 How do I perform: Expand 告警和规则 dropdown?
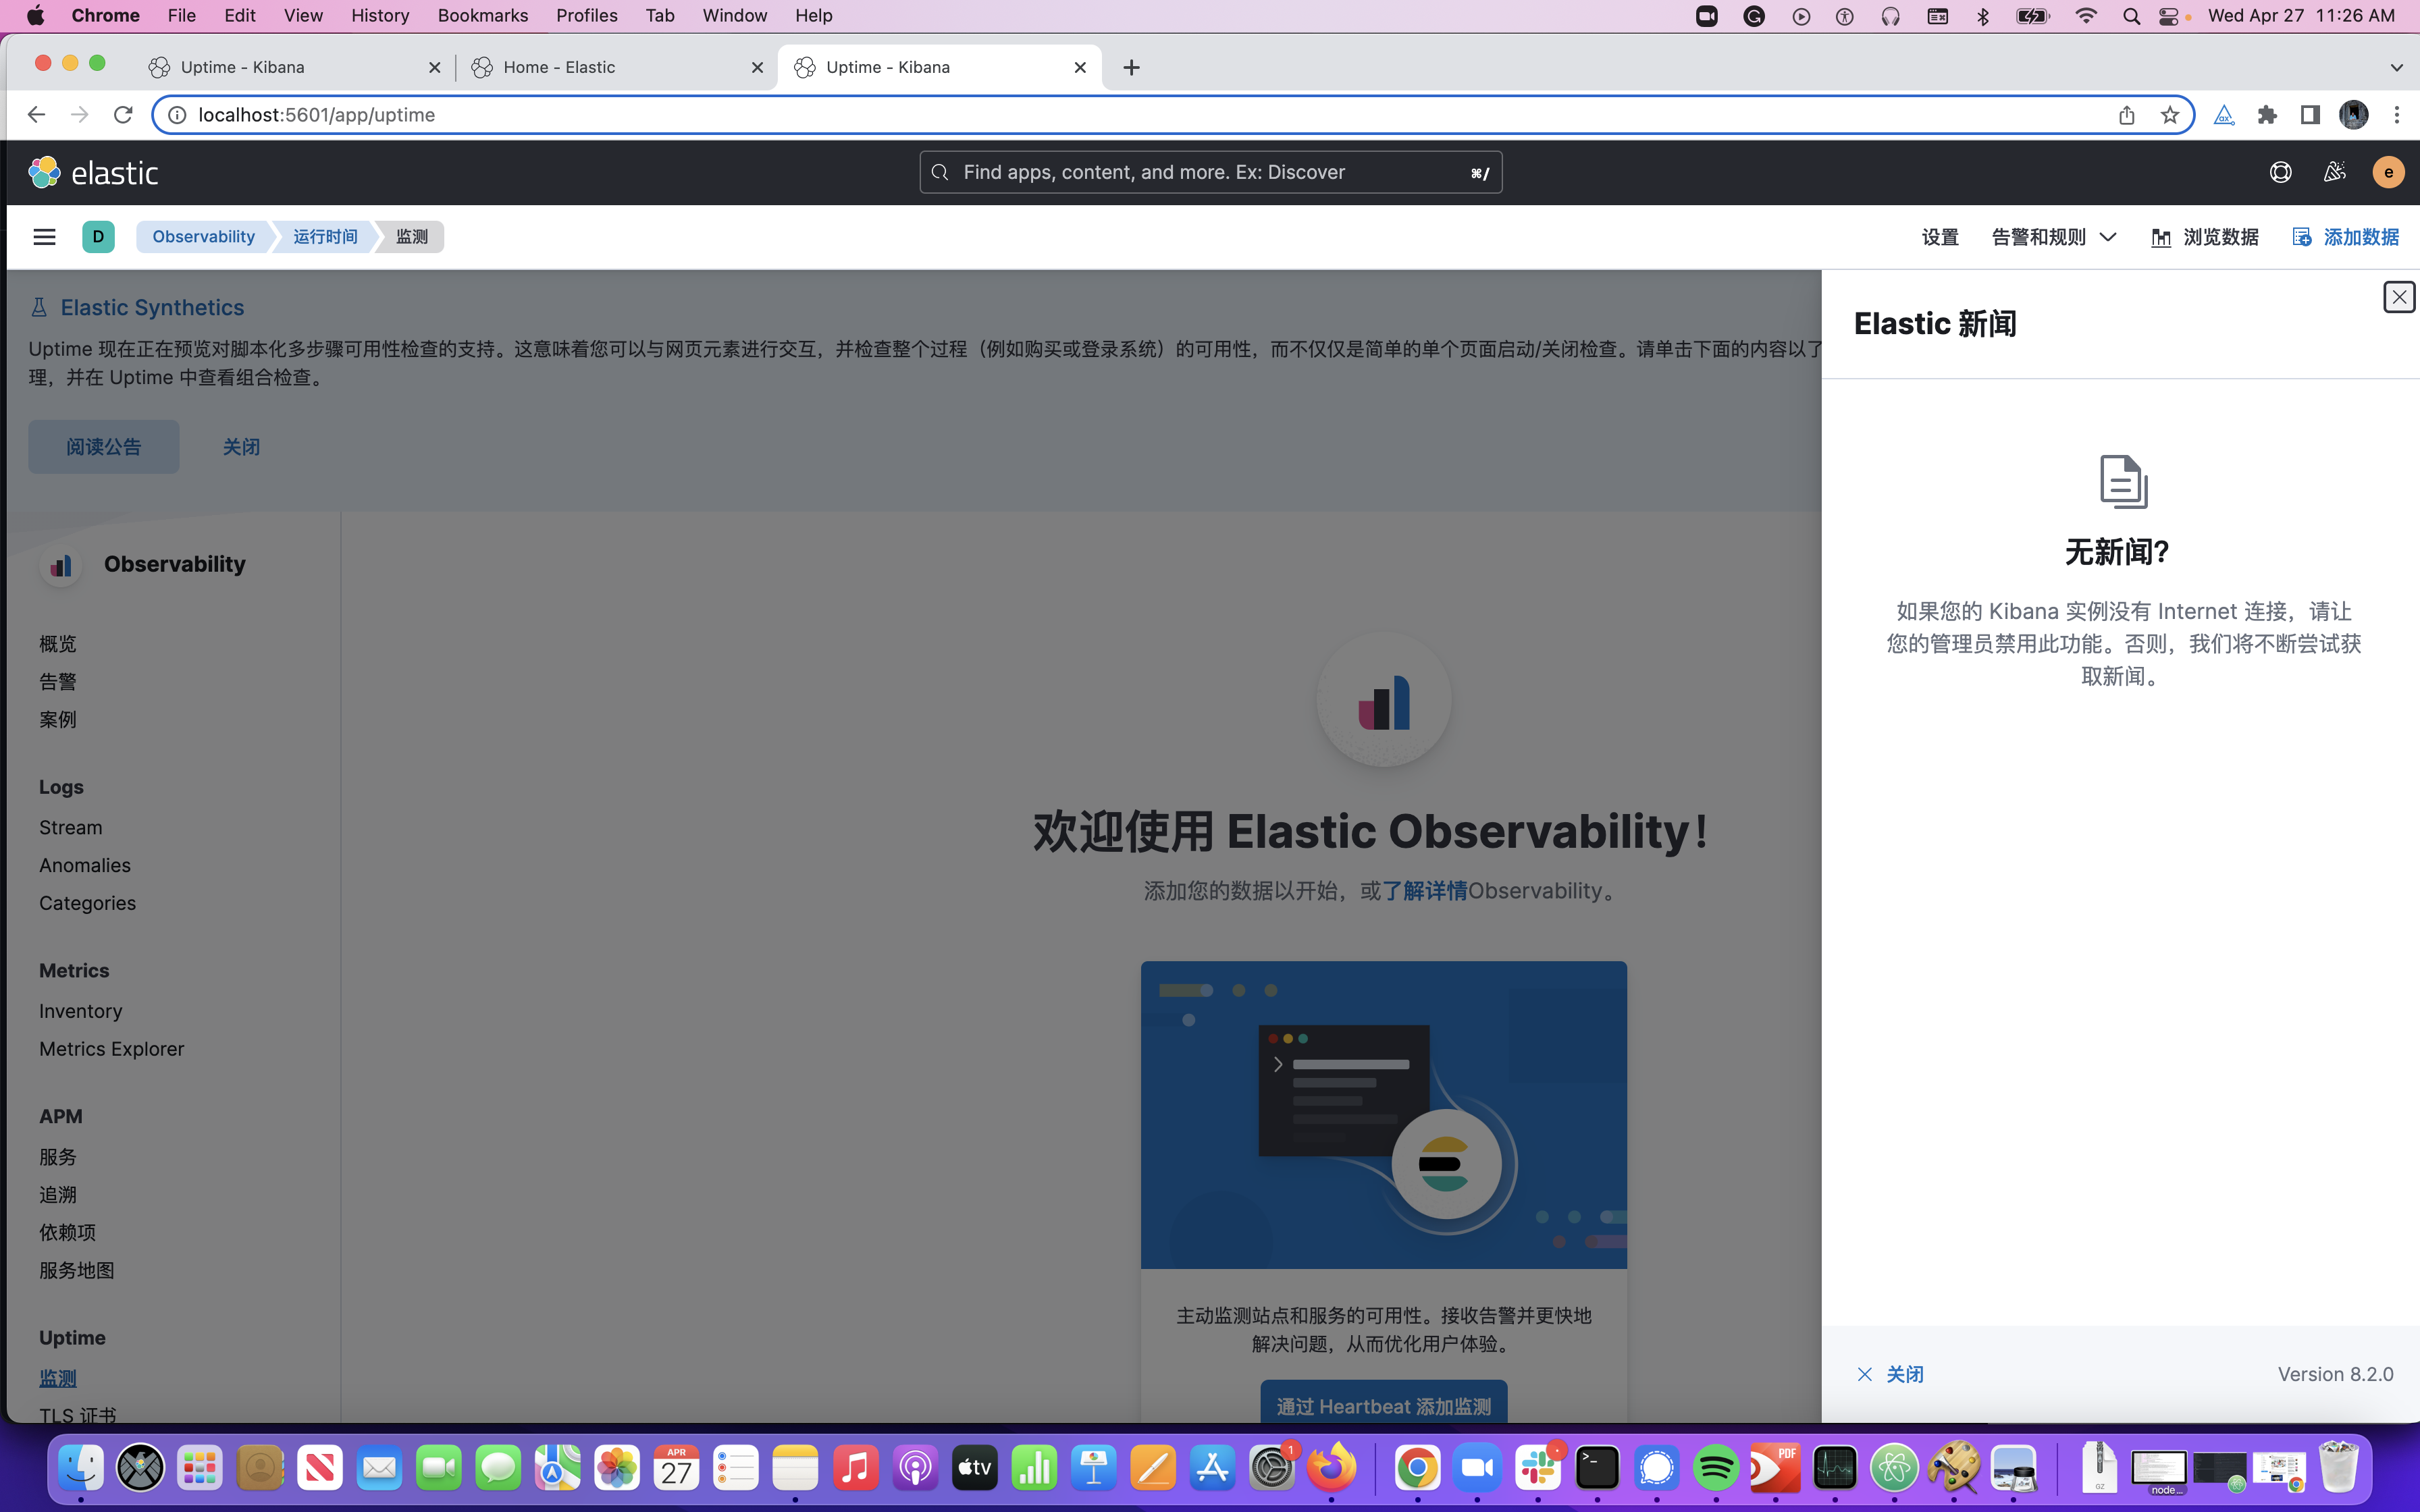click(2054, 237)
